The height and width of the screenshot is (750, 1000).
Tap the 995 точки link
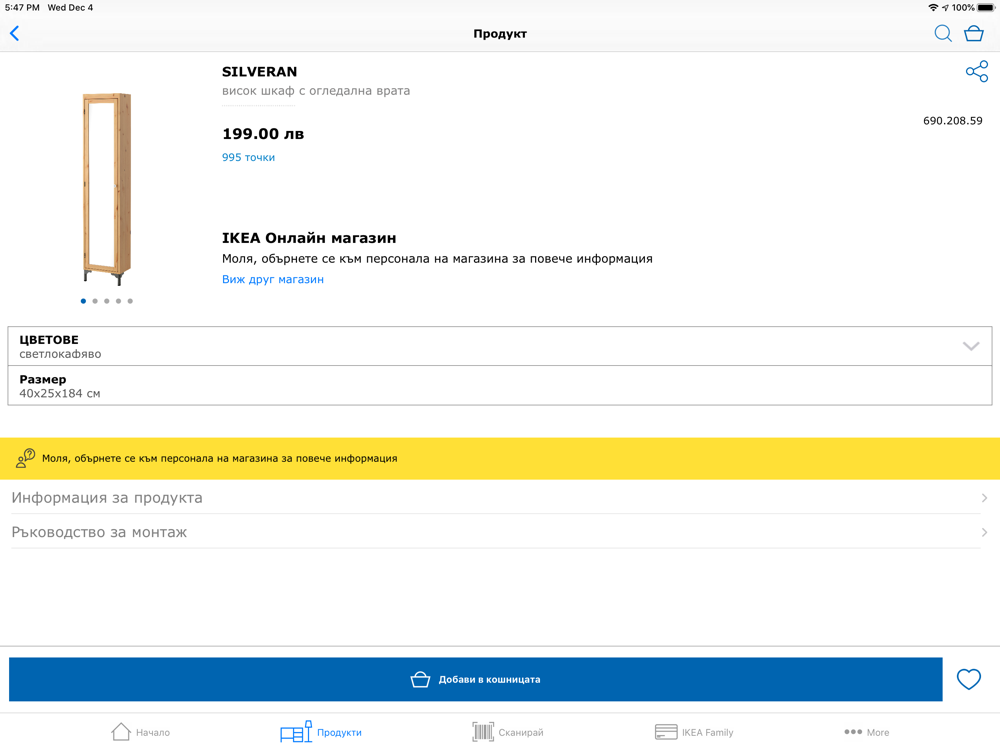248,158
